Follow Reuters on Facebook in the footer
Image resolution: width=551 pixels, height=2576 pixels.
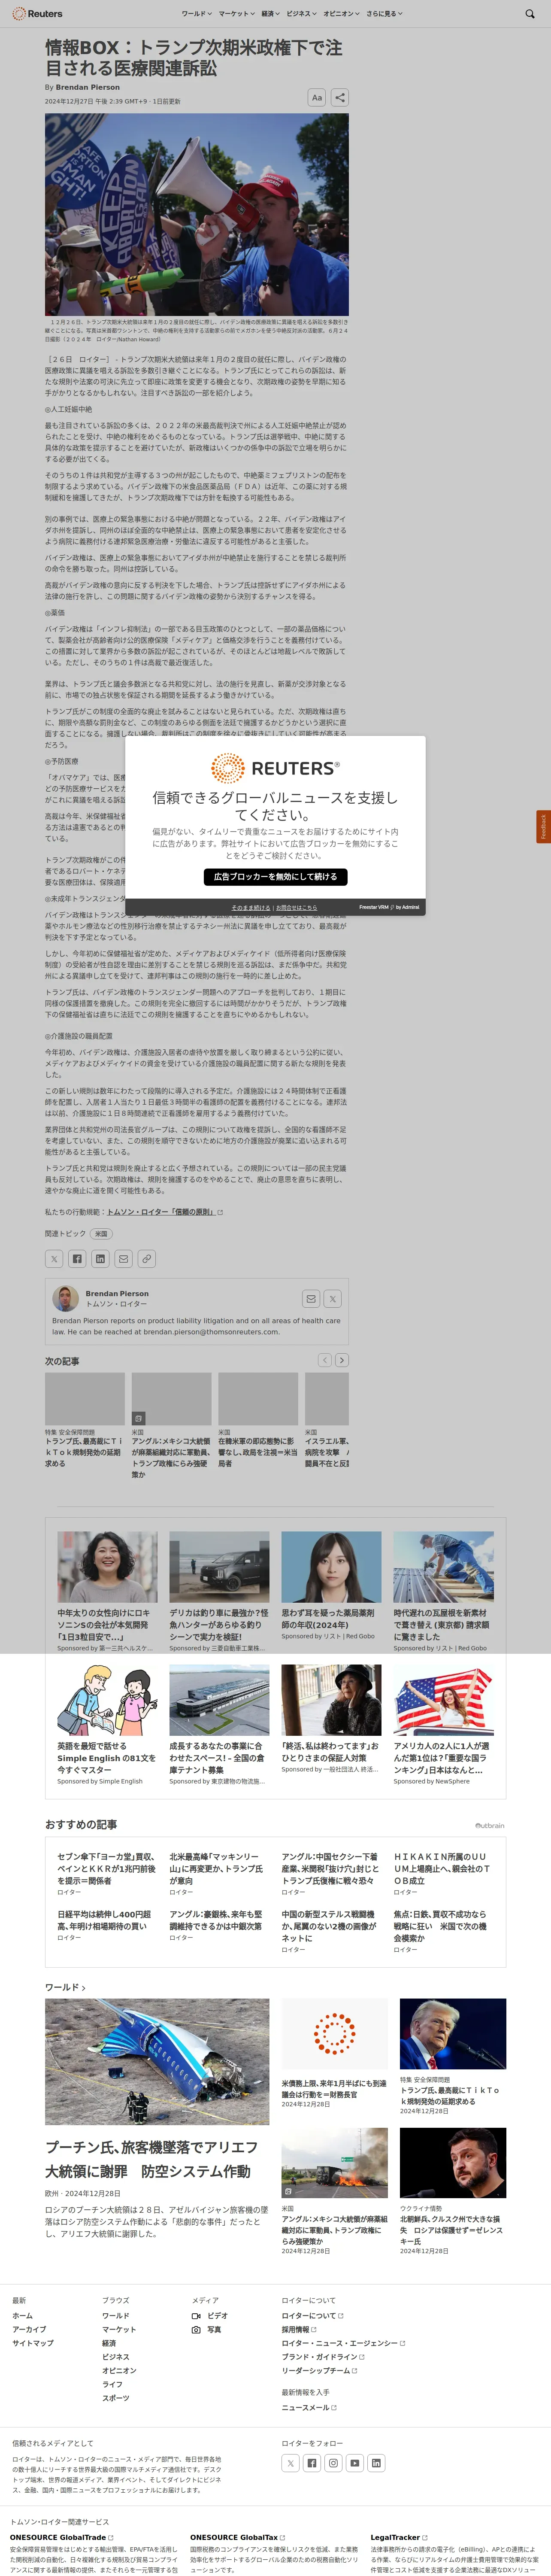coord(312,2463)
